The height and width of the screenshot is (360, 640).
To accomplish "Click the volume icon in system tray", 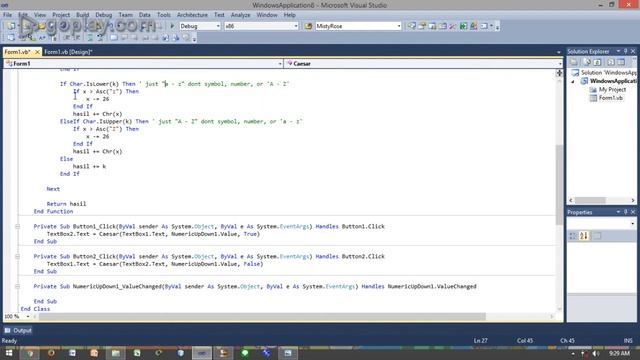I will pos(596,353).
